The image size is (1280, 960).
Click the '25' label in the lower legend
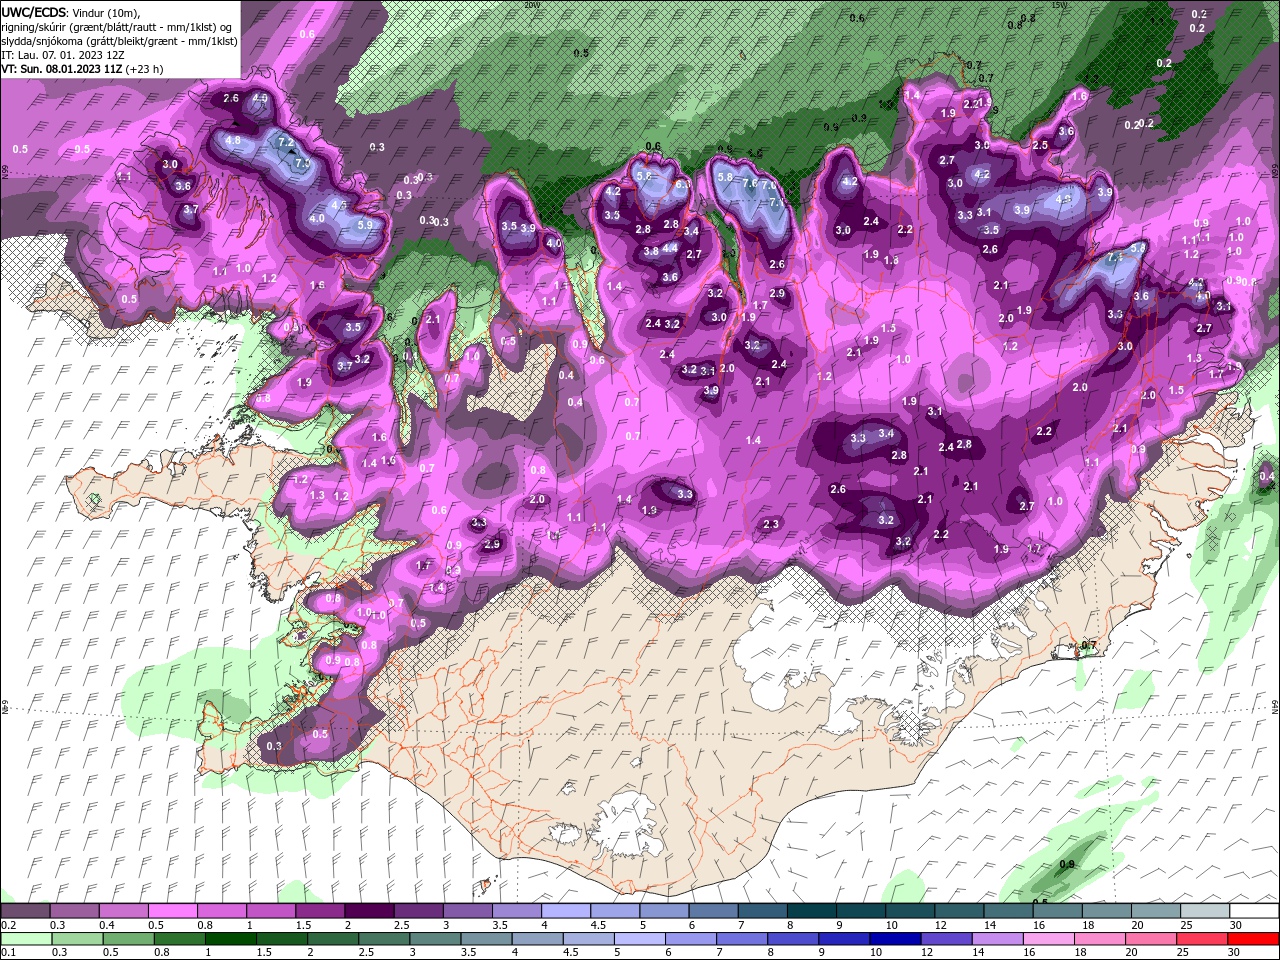[x=1182, y=954]
